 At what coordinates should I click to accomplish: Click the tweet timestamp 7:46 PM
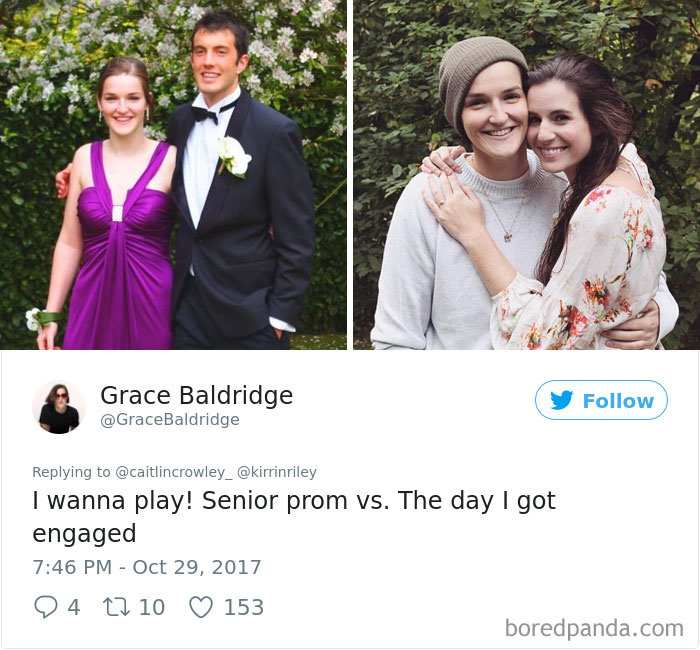click(x=72, y=567)
